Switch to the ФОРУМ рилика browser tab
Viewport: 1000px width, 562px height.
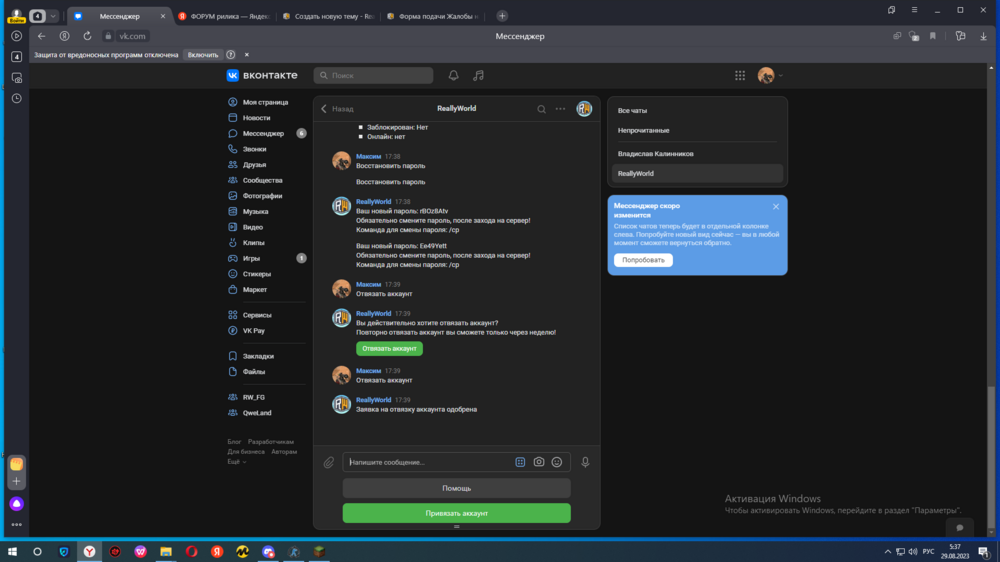coord(224,16)
